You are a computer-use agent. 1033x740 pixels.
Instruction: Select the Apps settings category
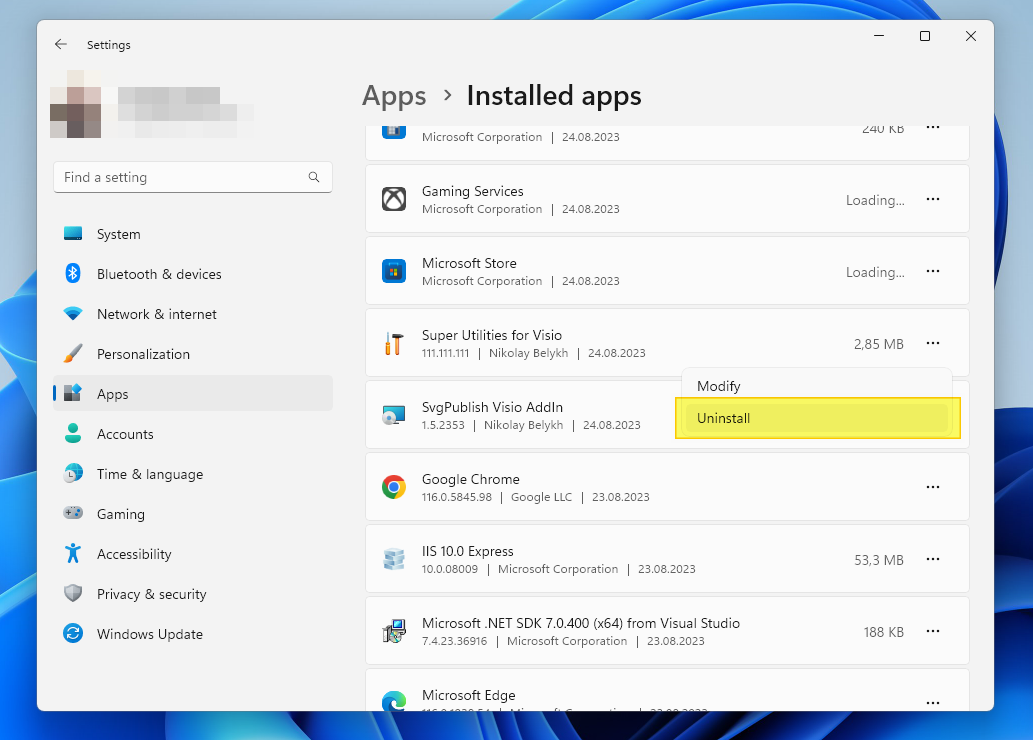click(193, 393)
